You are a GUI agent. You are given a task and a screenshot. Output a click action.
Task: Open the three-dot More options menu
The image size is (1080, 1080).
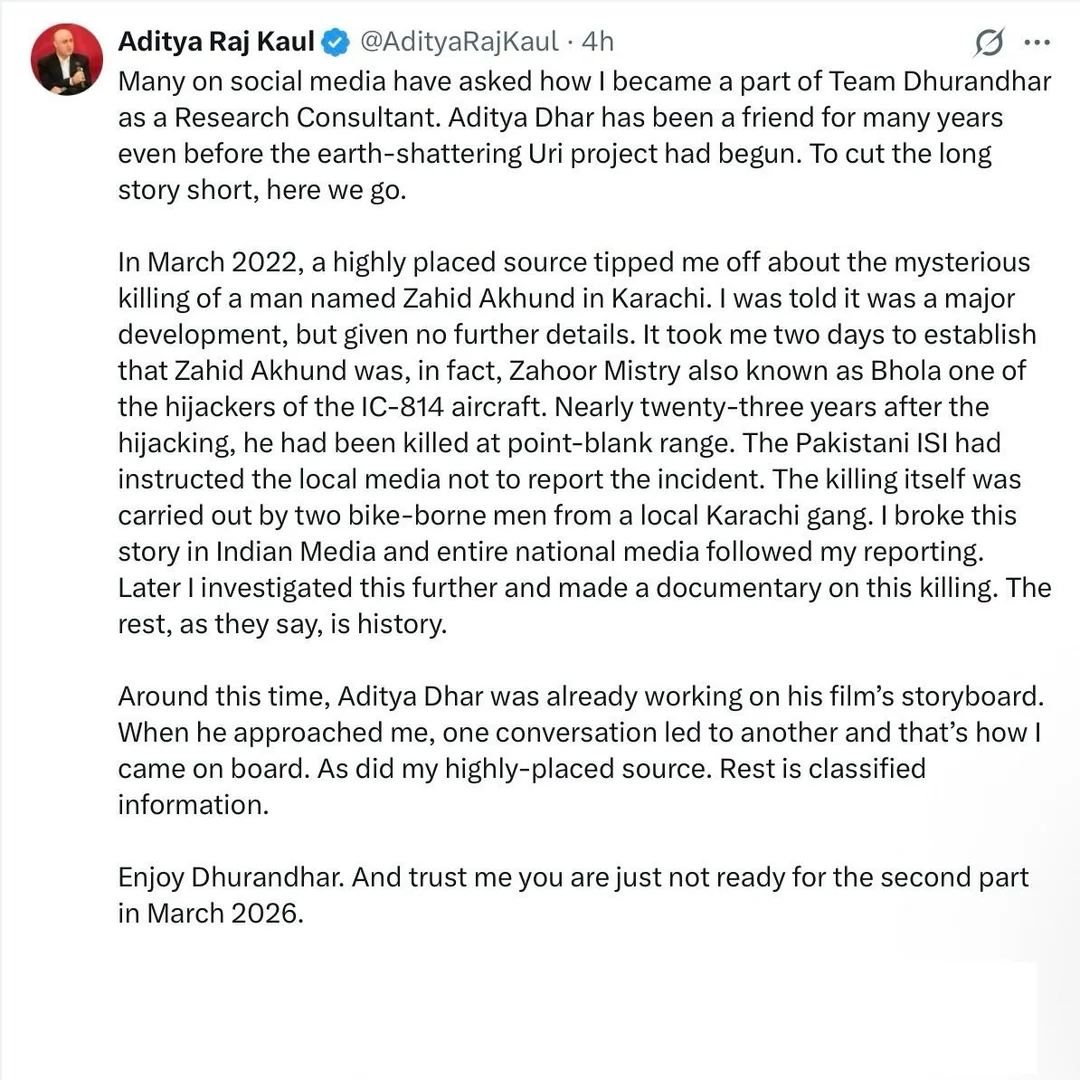coord(1039,43)
